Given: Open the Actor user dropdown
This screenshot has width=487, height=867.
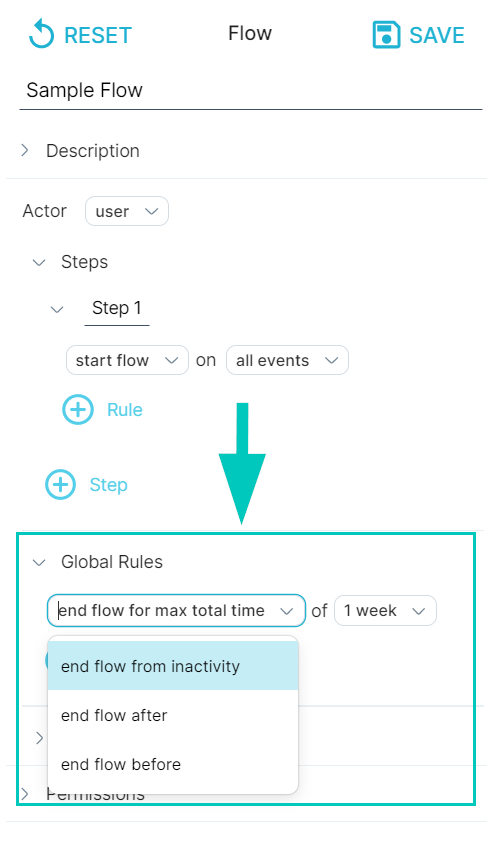Looking at the screenshot, I should click(127, 211).
